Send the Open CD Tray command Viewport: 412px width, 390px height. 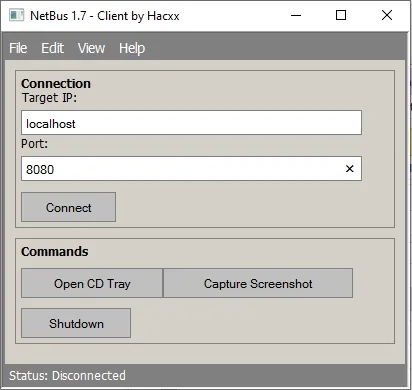click(x=92, y=283)
